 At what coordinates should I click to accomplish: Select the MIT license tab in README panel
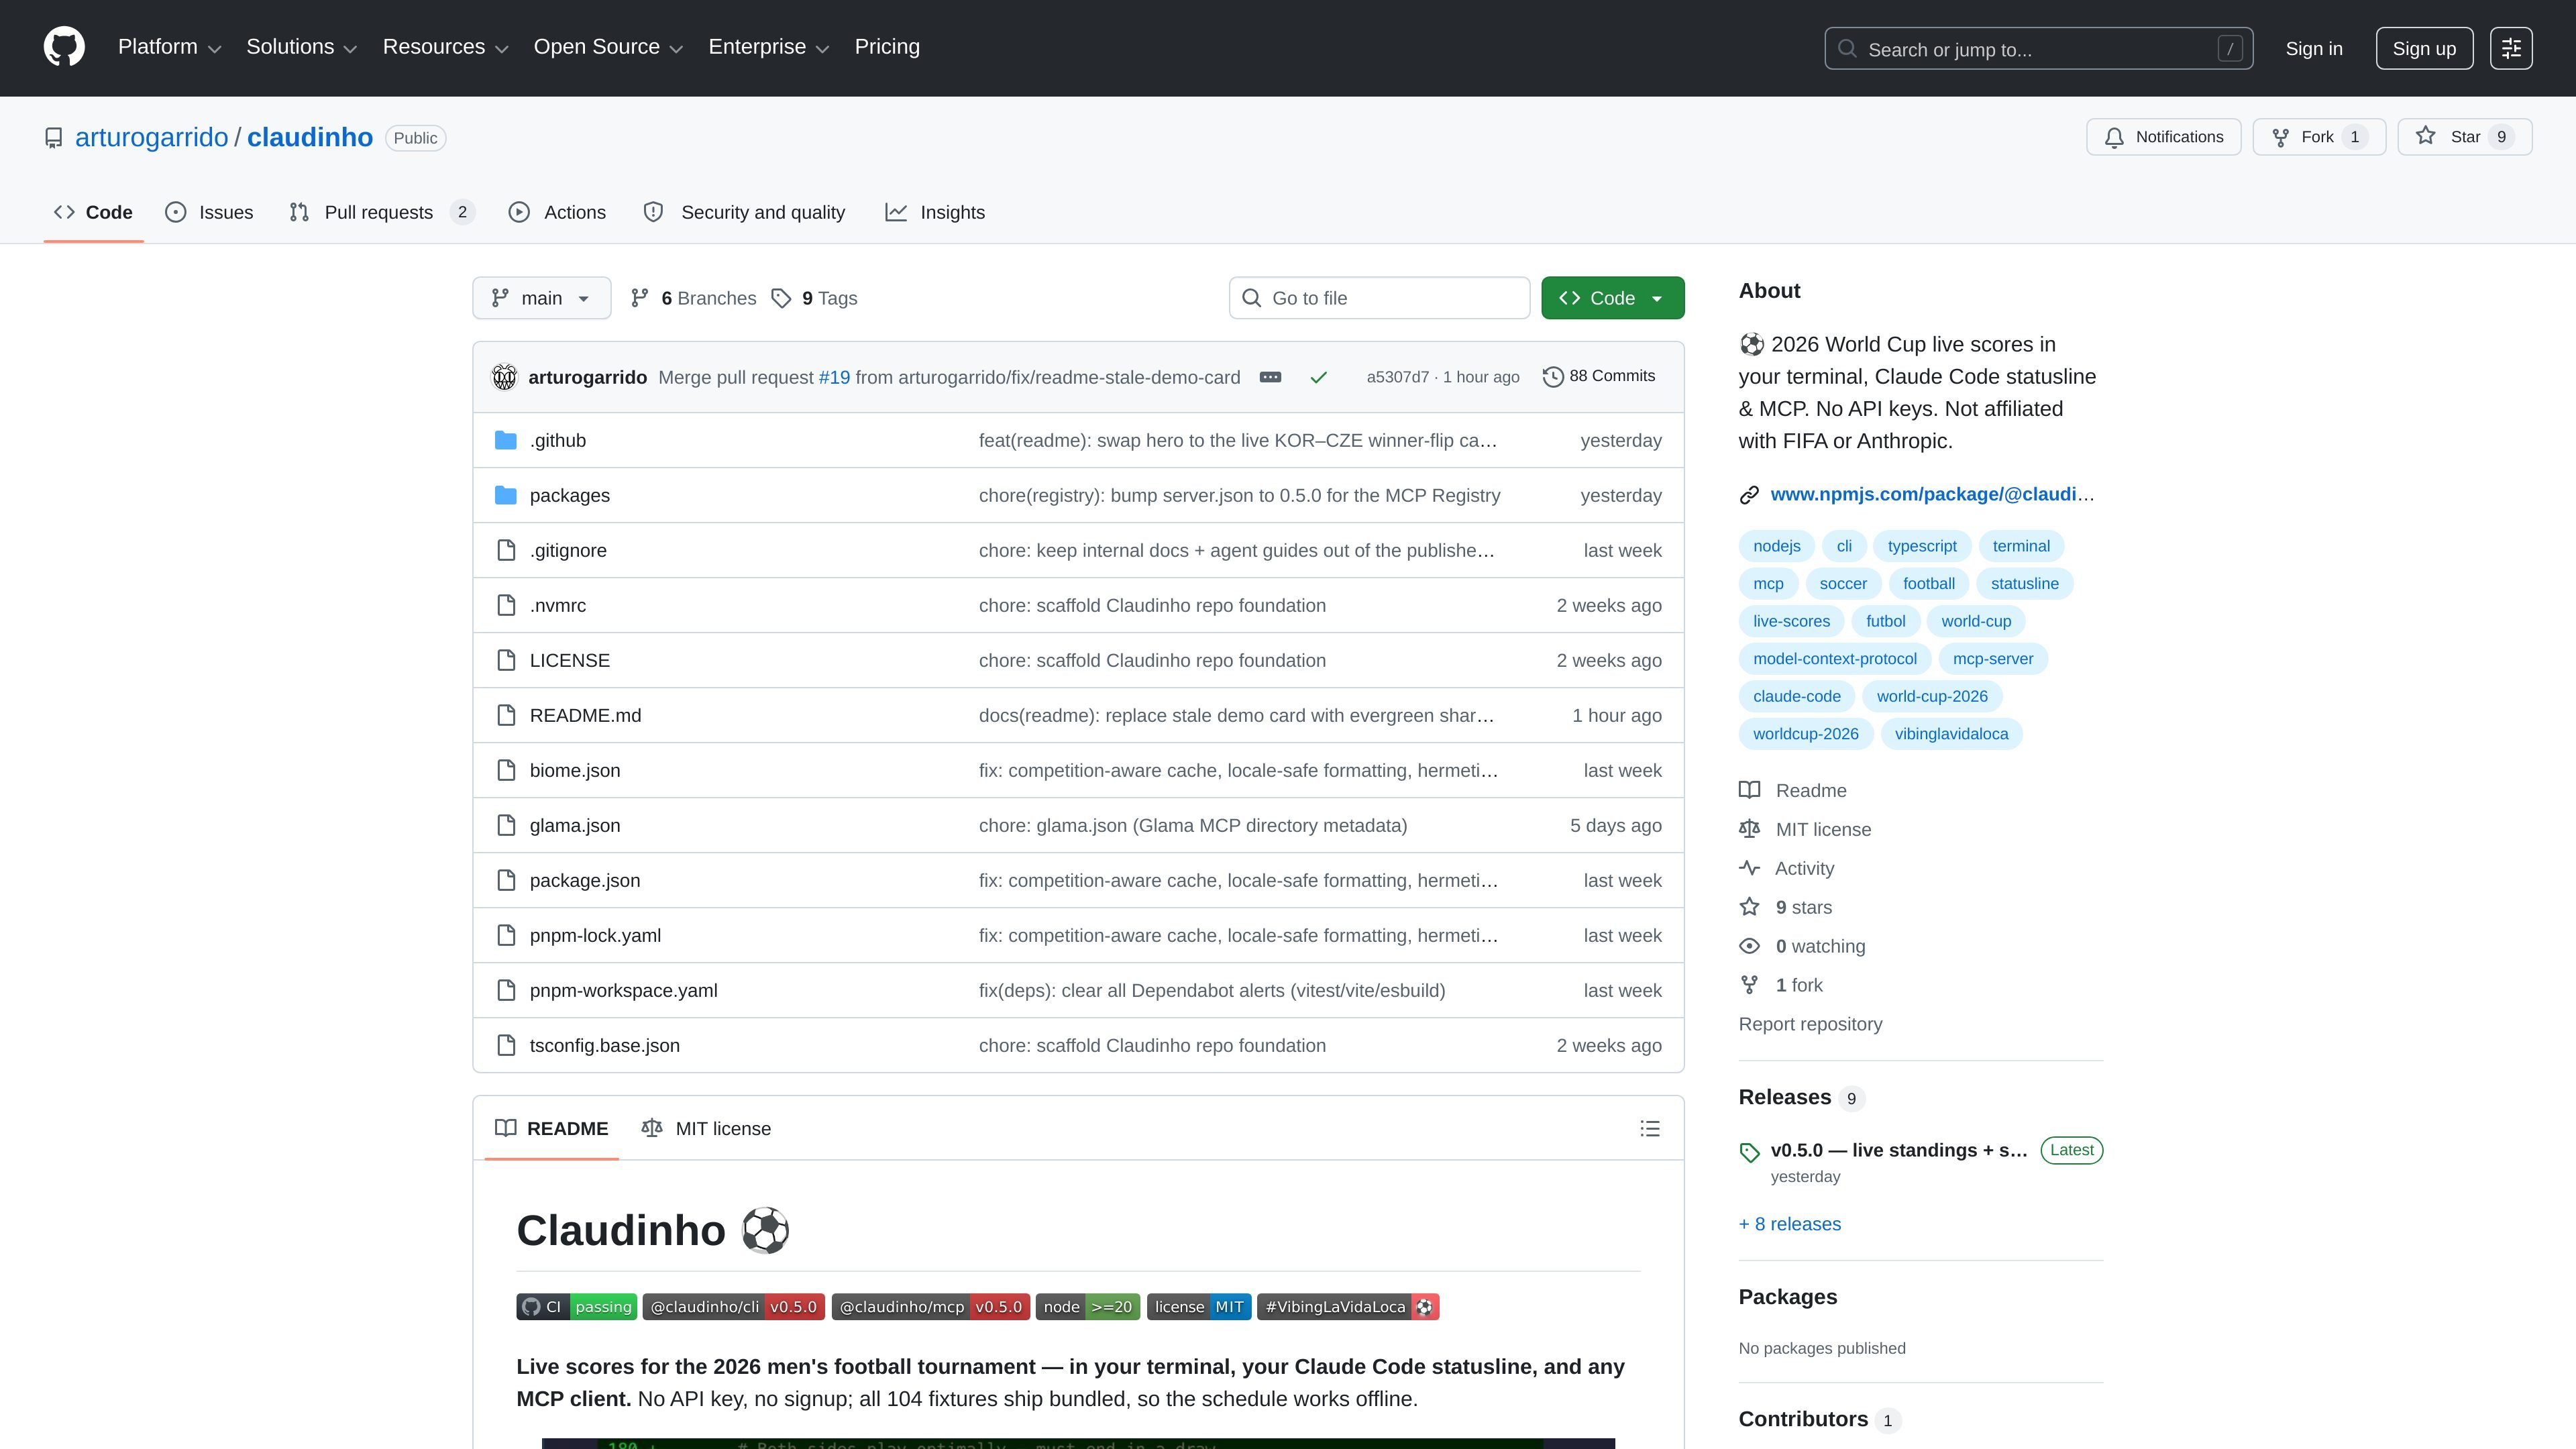706,1129
